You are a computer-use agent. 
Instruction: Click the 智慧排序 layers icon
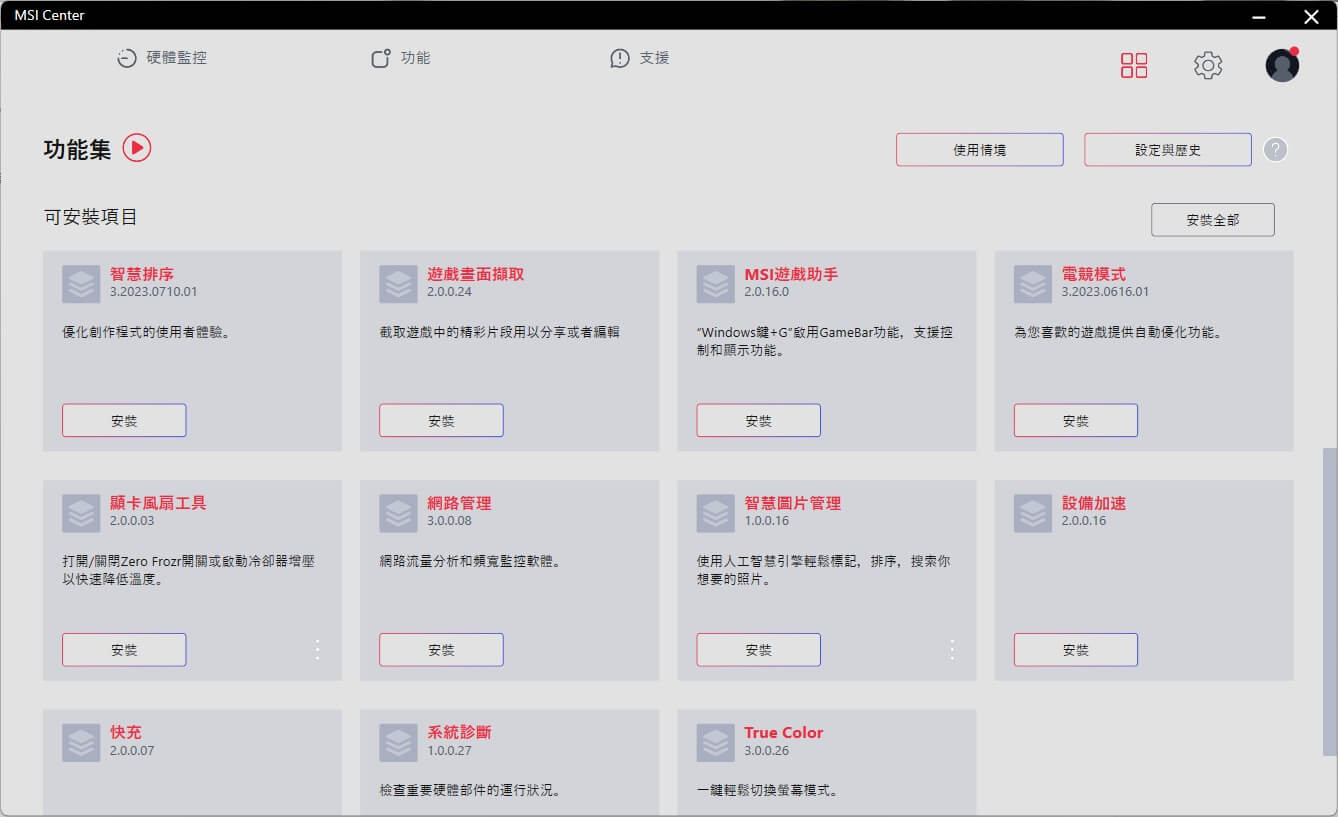pyautogui.click(x=81, y=284)
